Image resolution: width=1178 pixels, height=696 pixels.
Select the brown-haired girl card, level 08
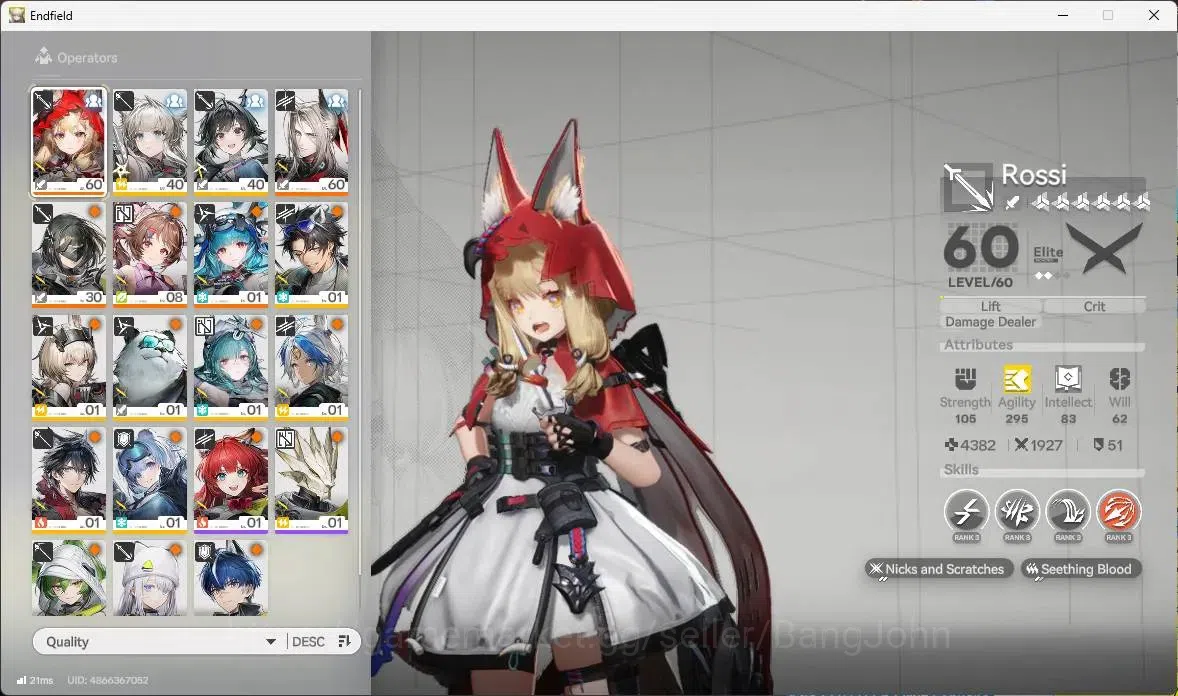(150, 254)
